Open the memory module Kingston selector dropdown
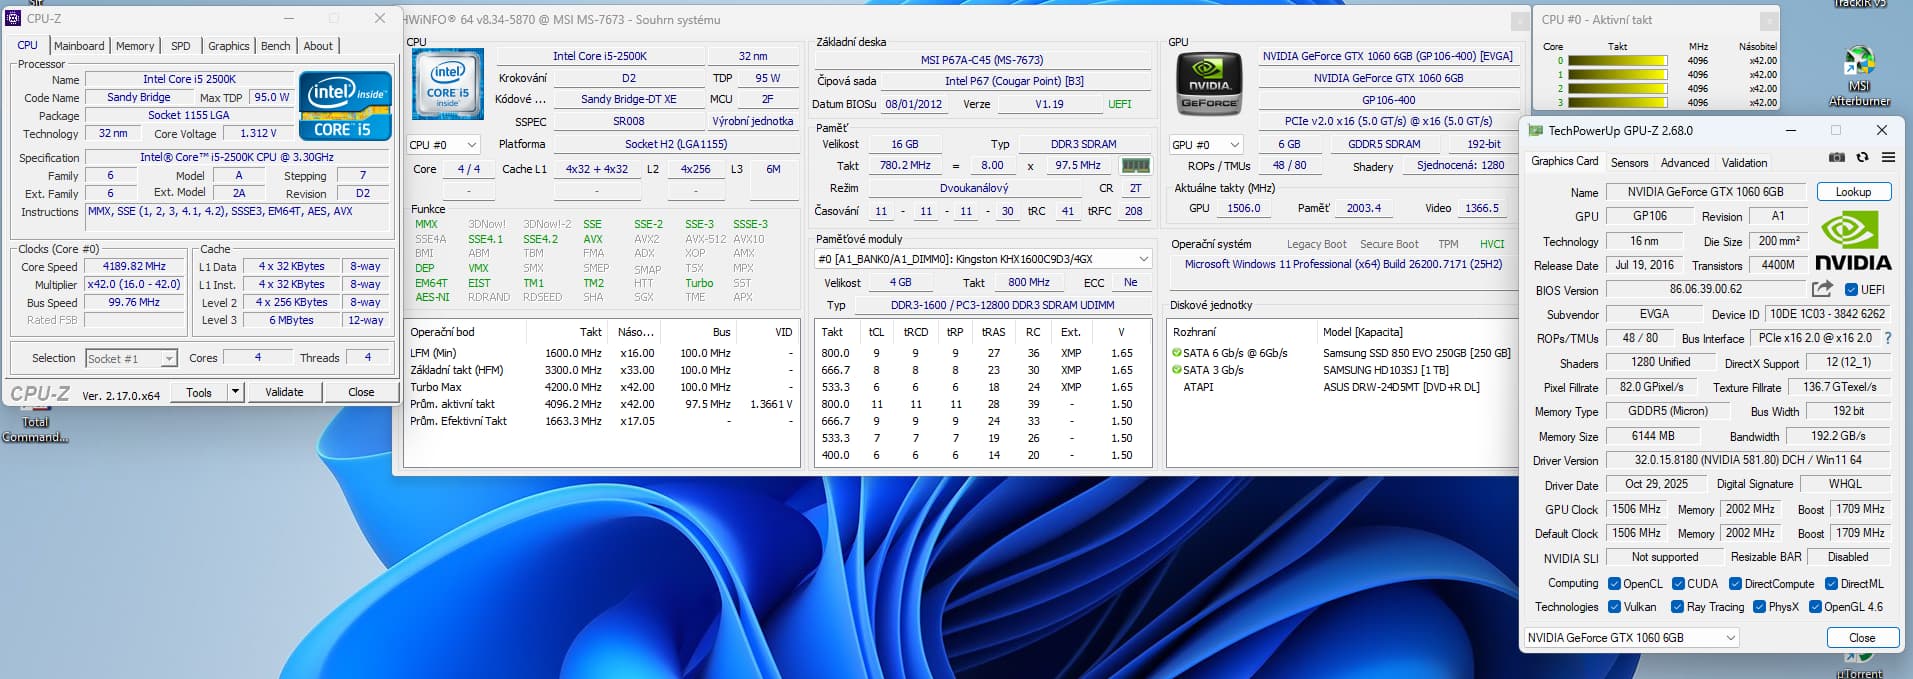1913x679 pixels. pos(1143,259)
